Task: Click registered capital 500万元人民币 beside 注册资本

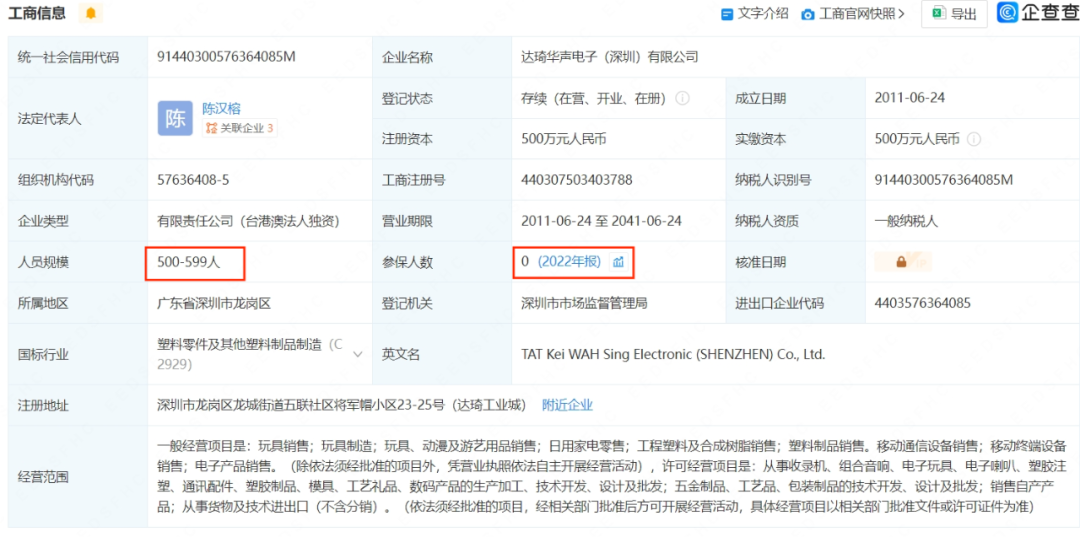Action: 564,139
